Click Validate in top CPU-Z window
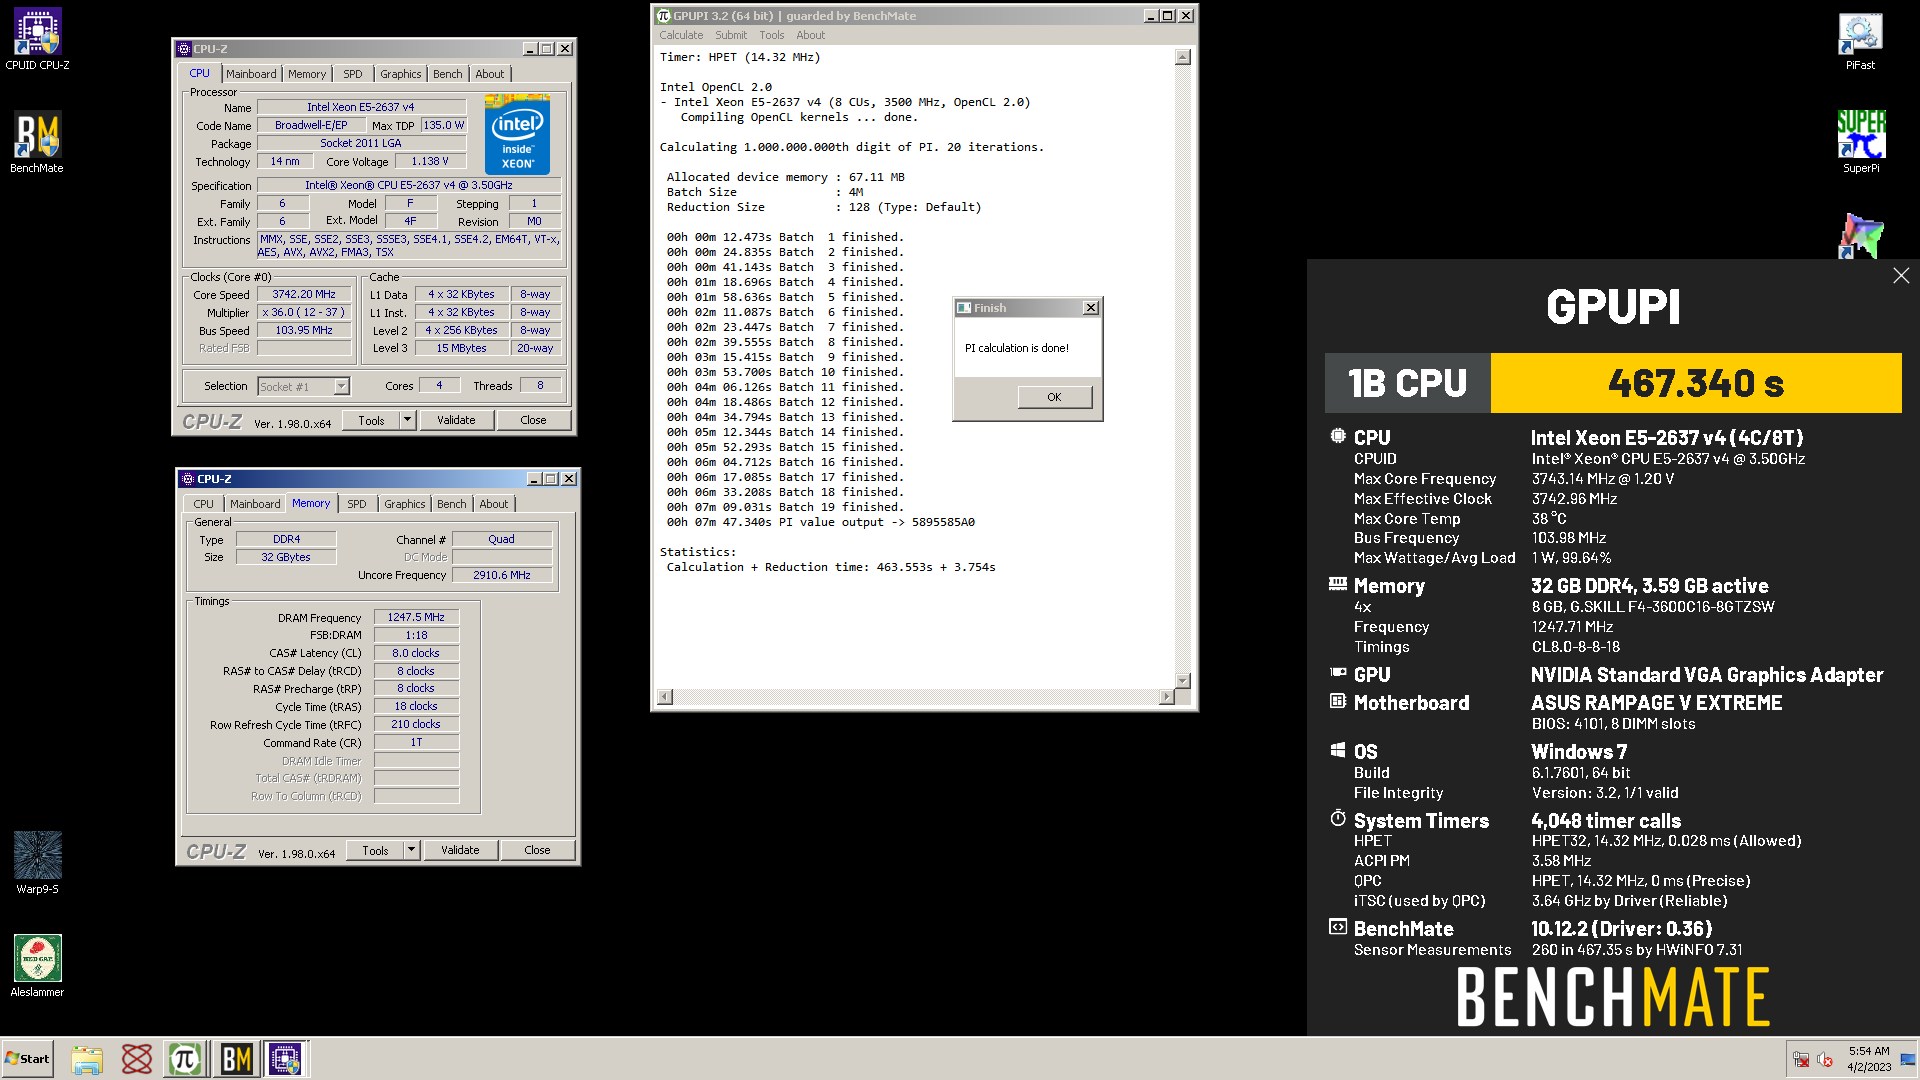 (x=456, y=421)
